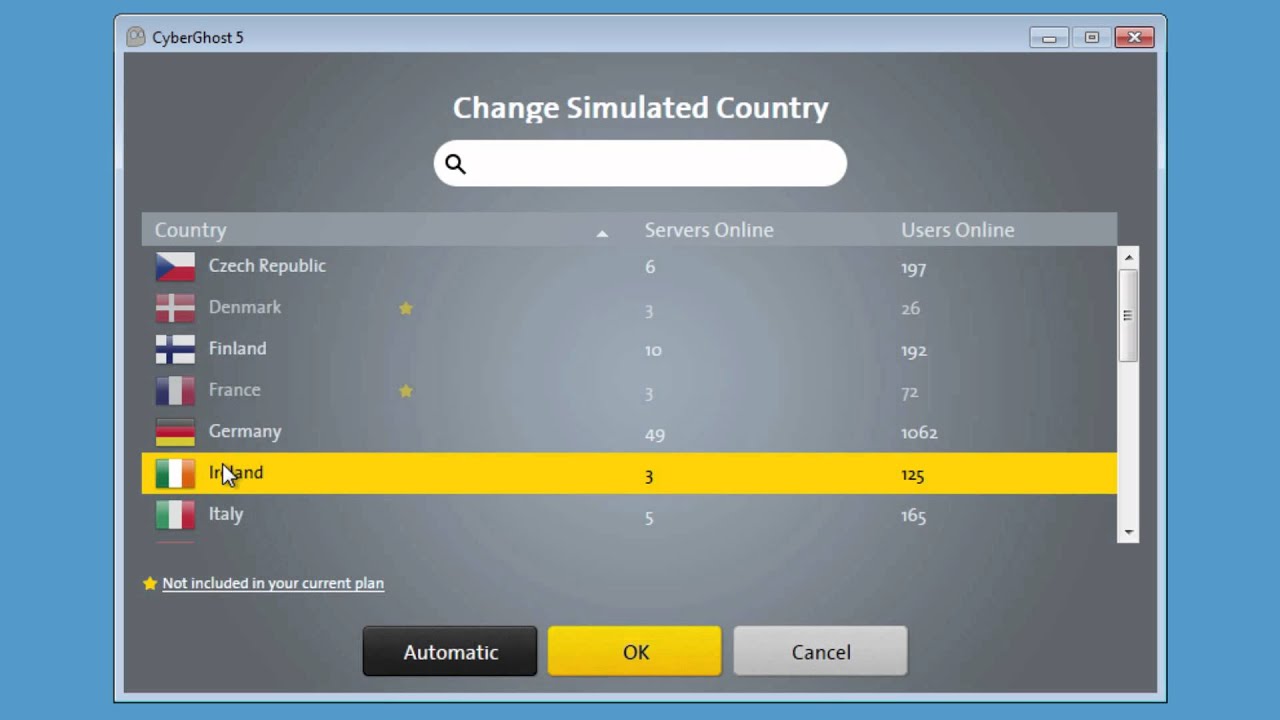The width and height of the screenshot is (1280, 720).
Task: Click Czech Republic's servers online value 6
Action: [650, 267]
